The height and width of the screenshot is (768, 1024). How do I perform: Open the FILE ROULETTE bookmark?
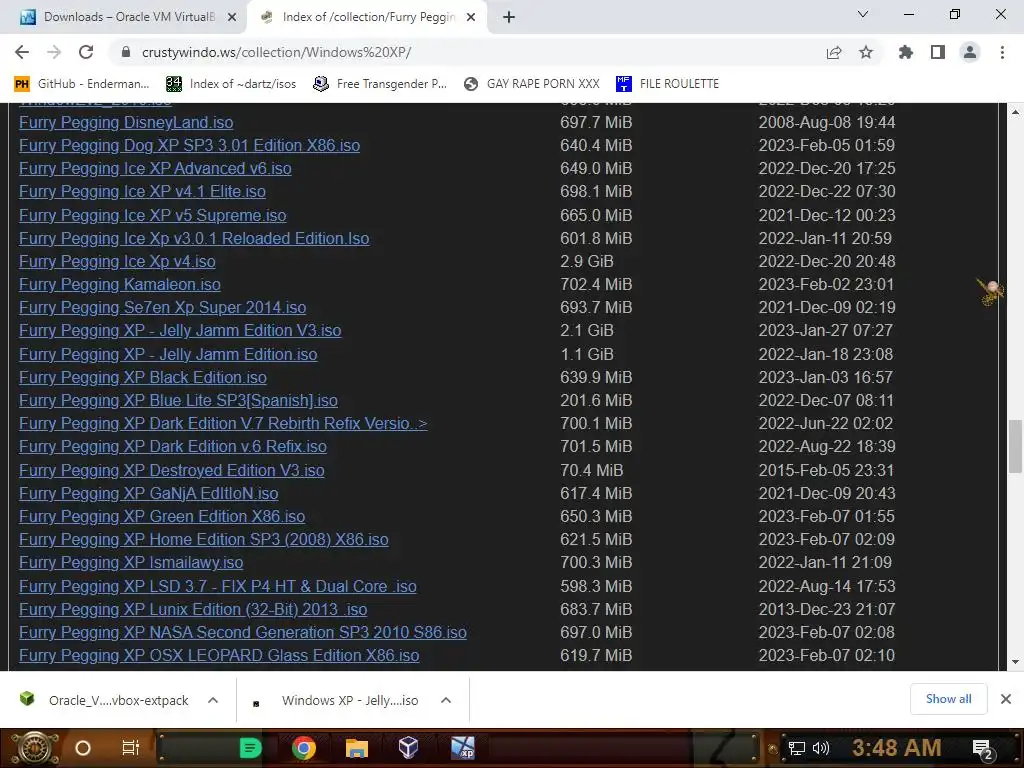(x=667, y=84)
